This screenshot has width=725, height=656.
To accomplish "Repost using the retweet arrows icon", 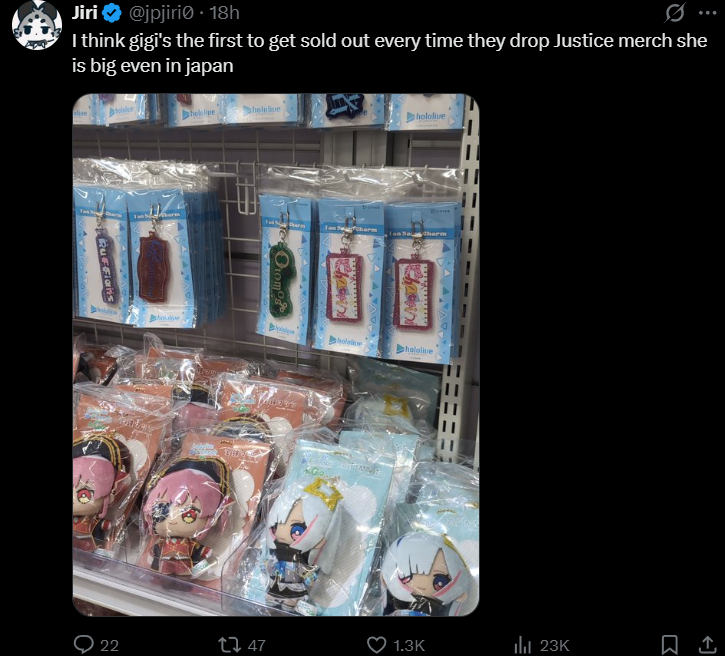I will click(229, 644).
